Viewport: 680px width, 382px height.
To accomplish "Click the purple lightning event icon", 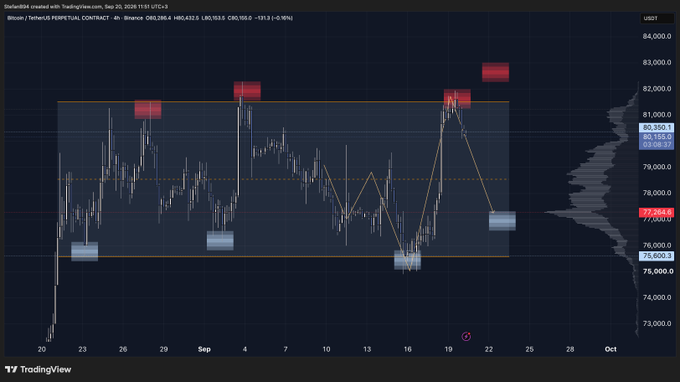I will (x=466, y=336).
